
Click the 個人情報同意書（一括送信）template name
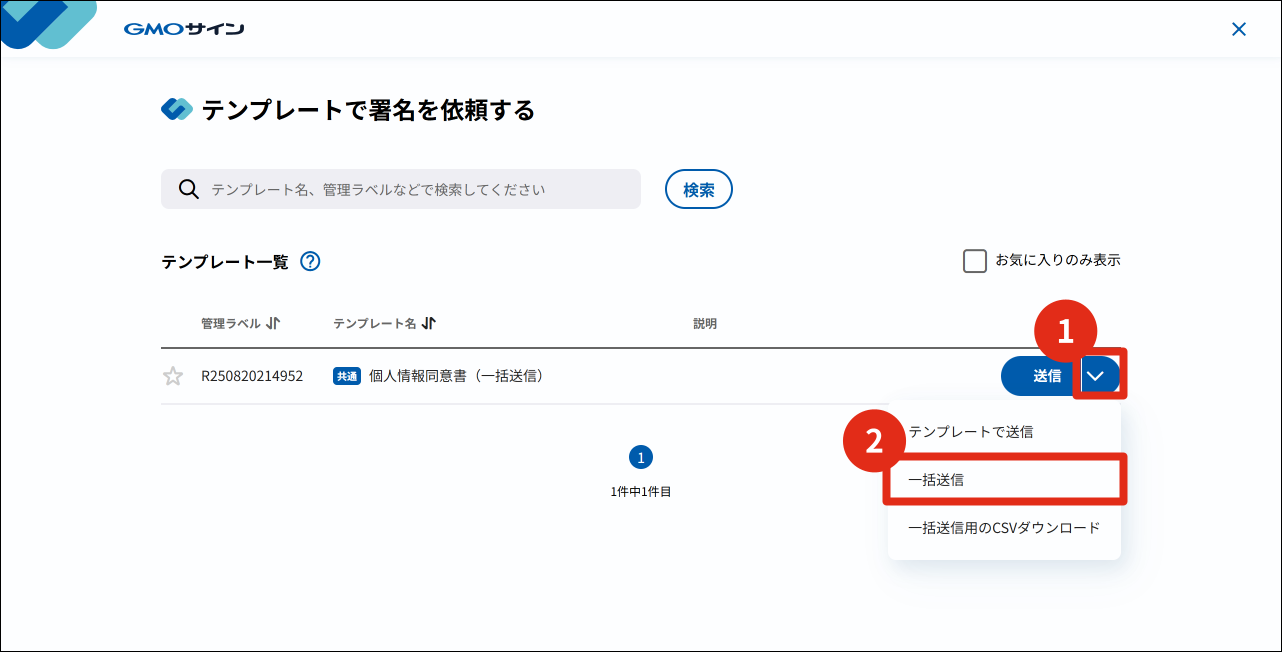click(x=456, y=377)
